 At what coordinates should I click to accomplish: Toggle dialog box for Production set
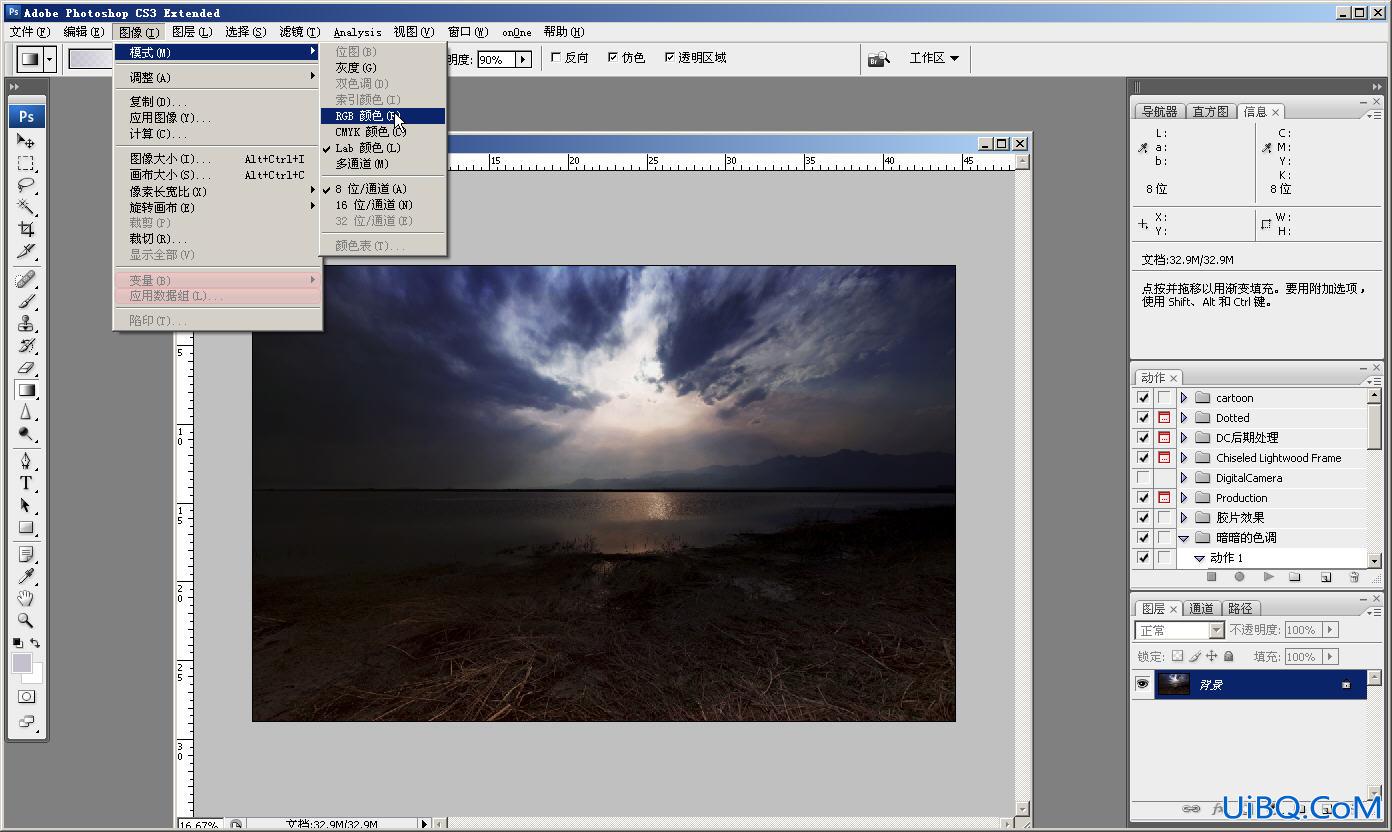(1164, 498)
